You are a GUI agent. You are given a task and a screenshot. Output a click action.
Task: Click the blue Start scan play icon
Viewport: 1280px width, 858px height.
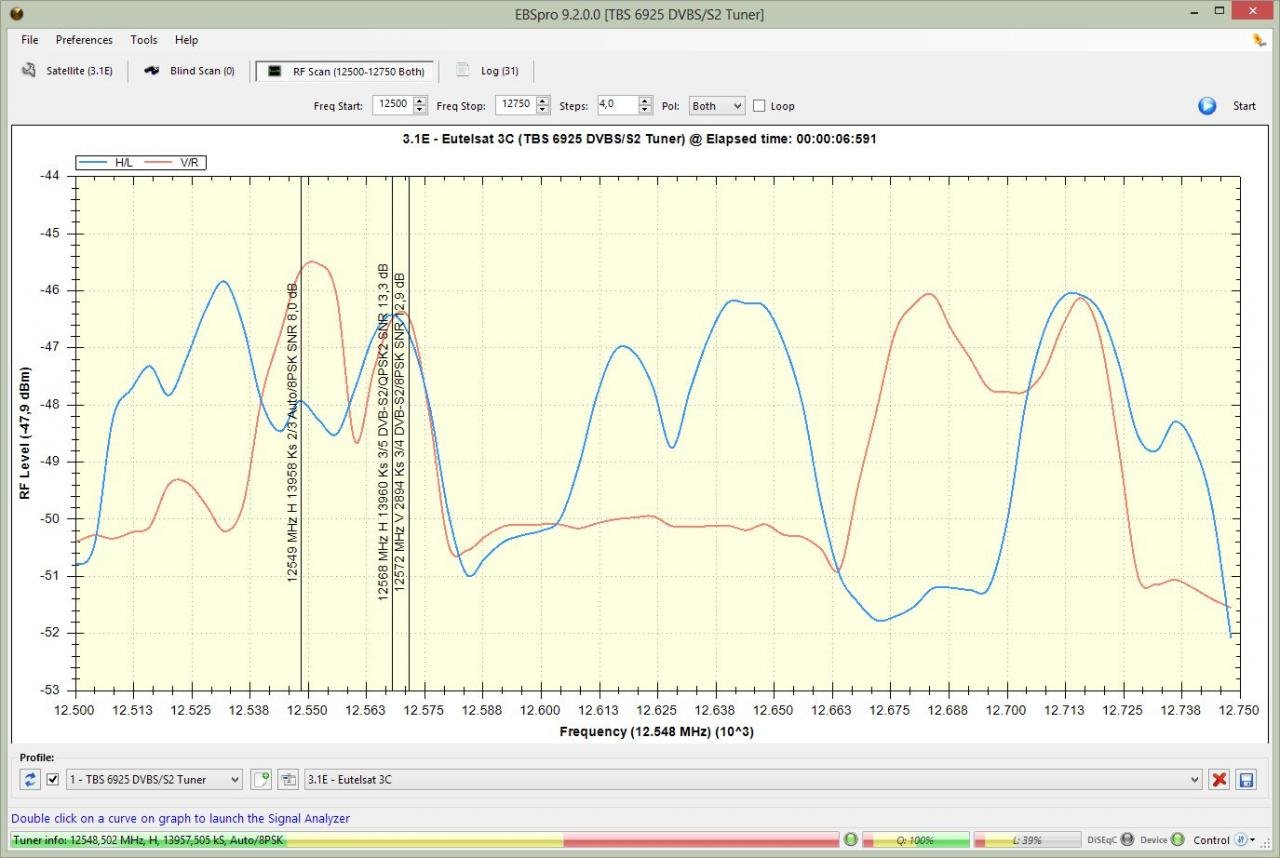pos(1207,106)
